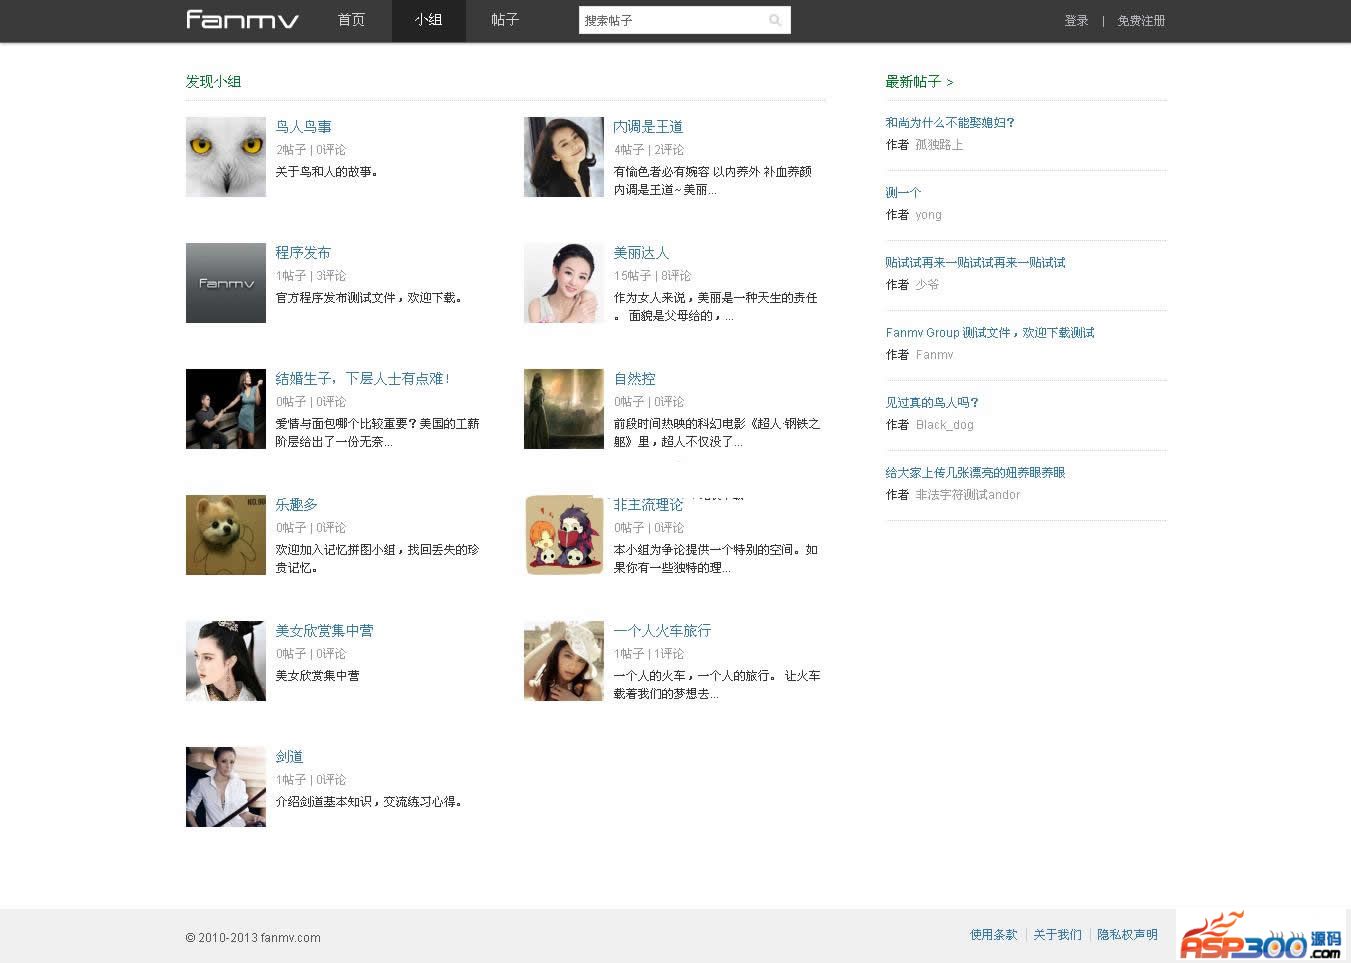
Task: Click the 登录 link
Action: [x=1076, y=21]
